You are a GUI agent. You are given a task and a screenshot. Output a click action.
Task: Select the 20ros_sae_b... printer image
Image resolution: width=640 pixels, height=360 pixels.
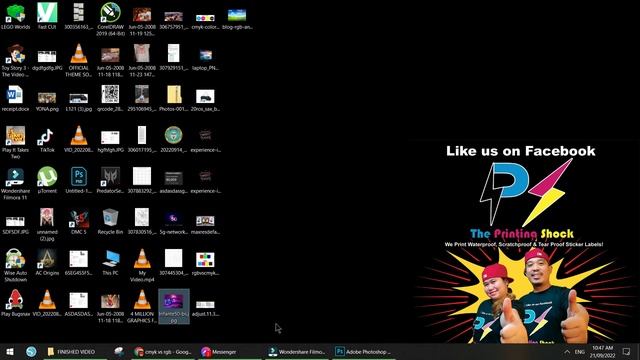tap(205, 100)
